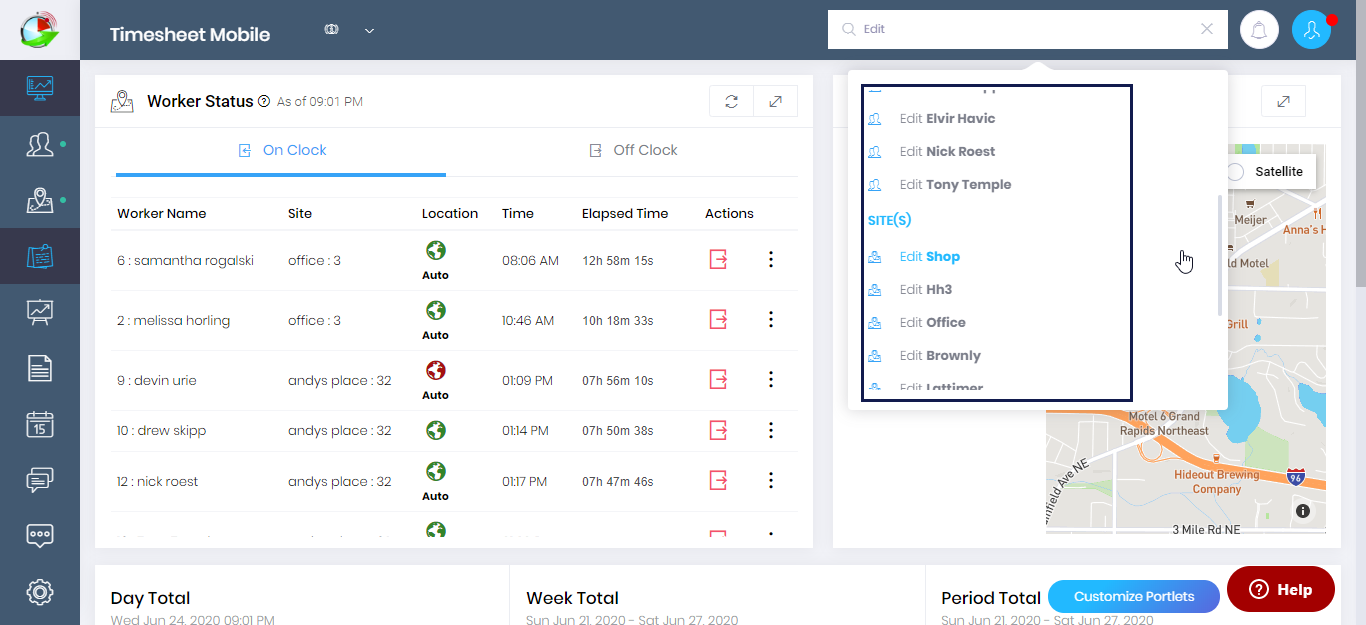Click the money icon beside Timesheet Mobile

pyautogui.click(x=332, y=30)
